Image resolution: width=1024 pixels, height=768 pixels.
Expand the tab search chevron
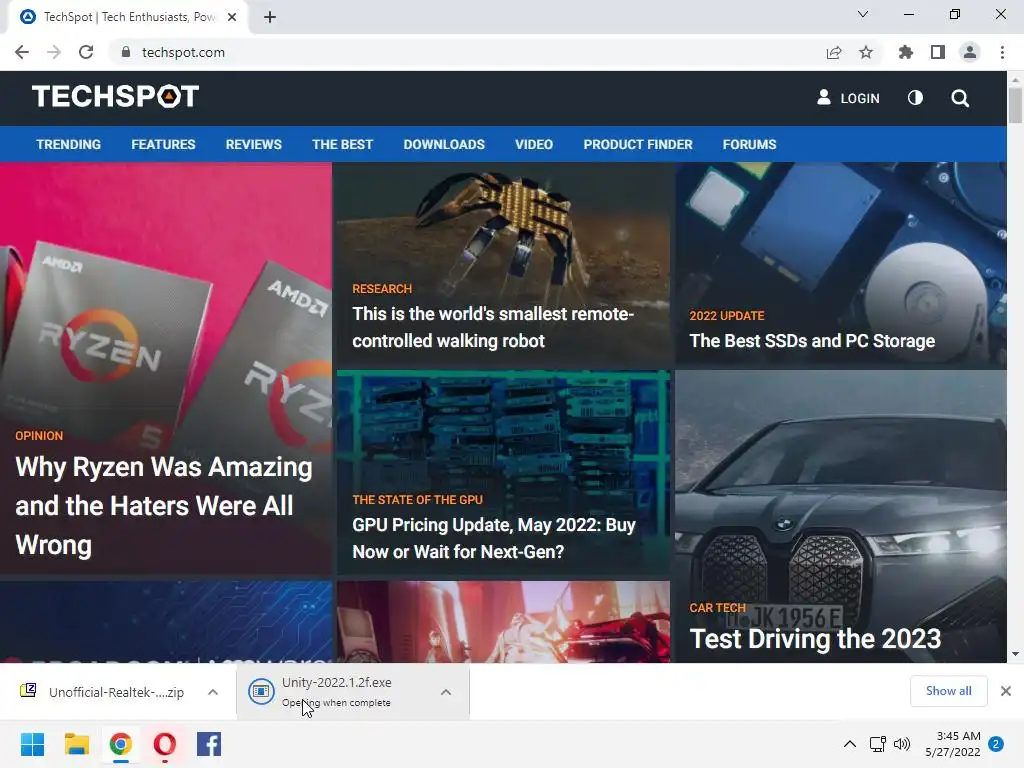863,14
